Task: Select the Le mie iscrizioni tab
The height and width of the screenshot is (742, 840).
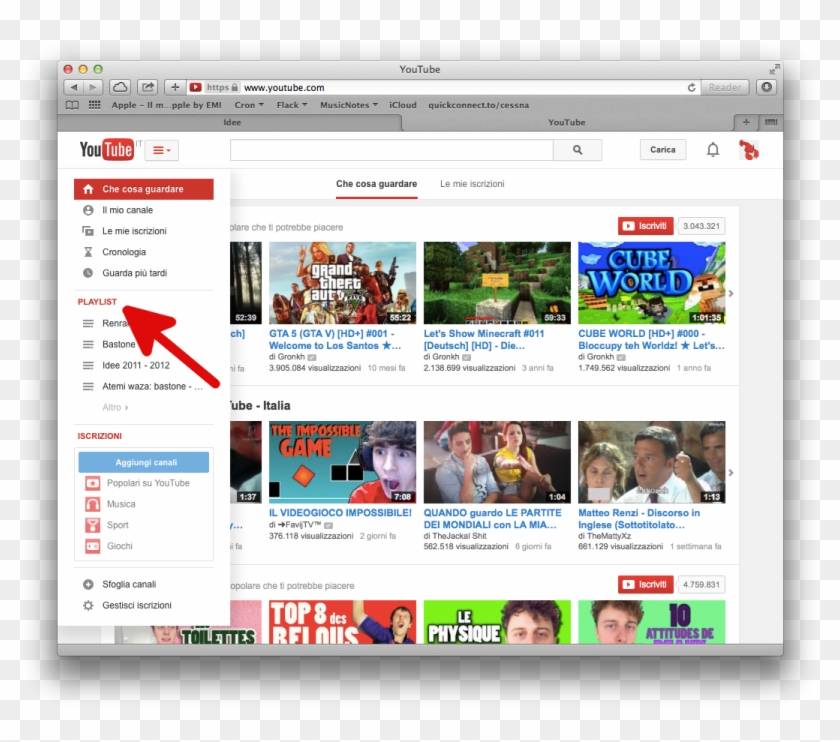Action: (x=472, y=184)
